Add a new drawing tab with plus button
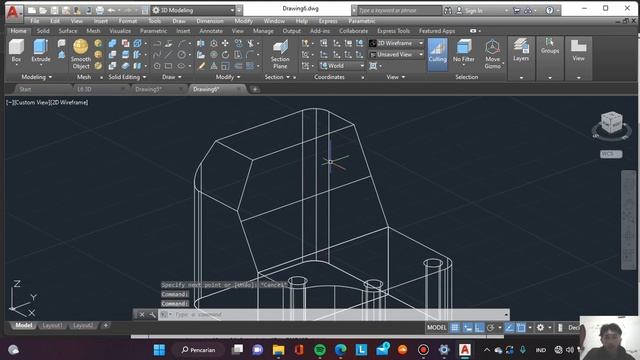The image size is (640, 360). click(255, 89)
